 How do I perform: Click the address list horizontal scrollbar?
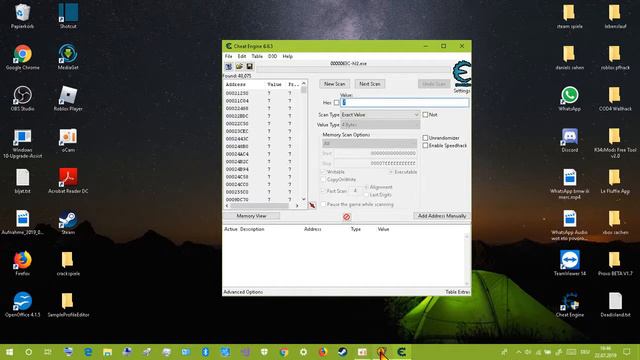click(x=262, y=206)
